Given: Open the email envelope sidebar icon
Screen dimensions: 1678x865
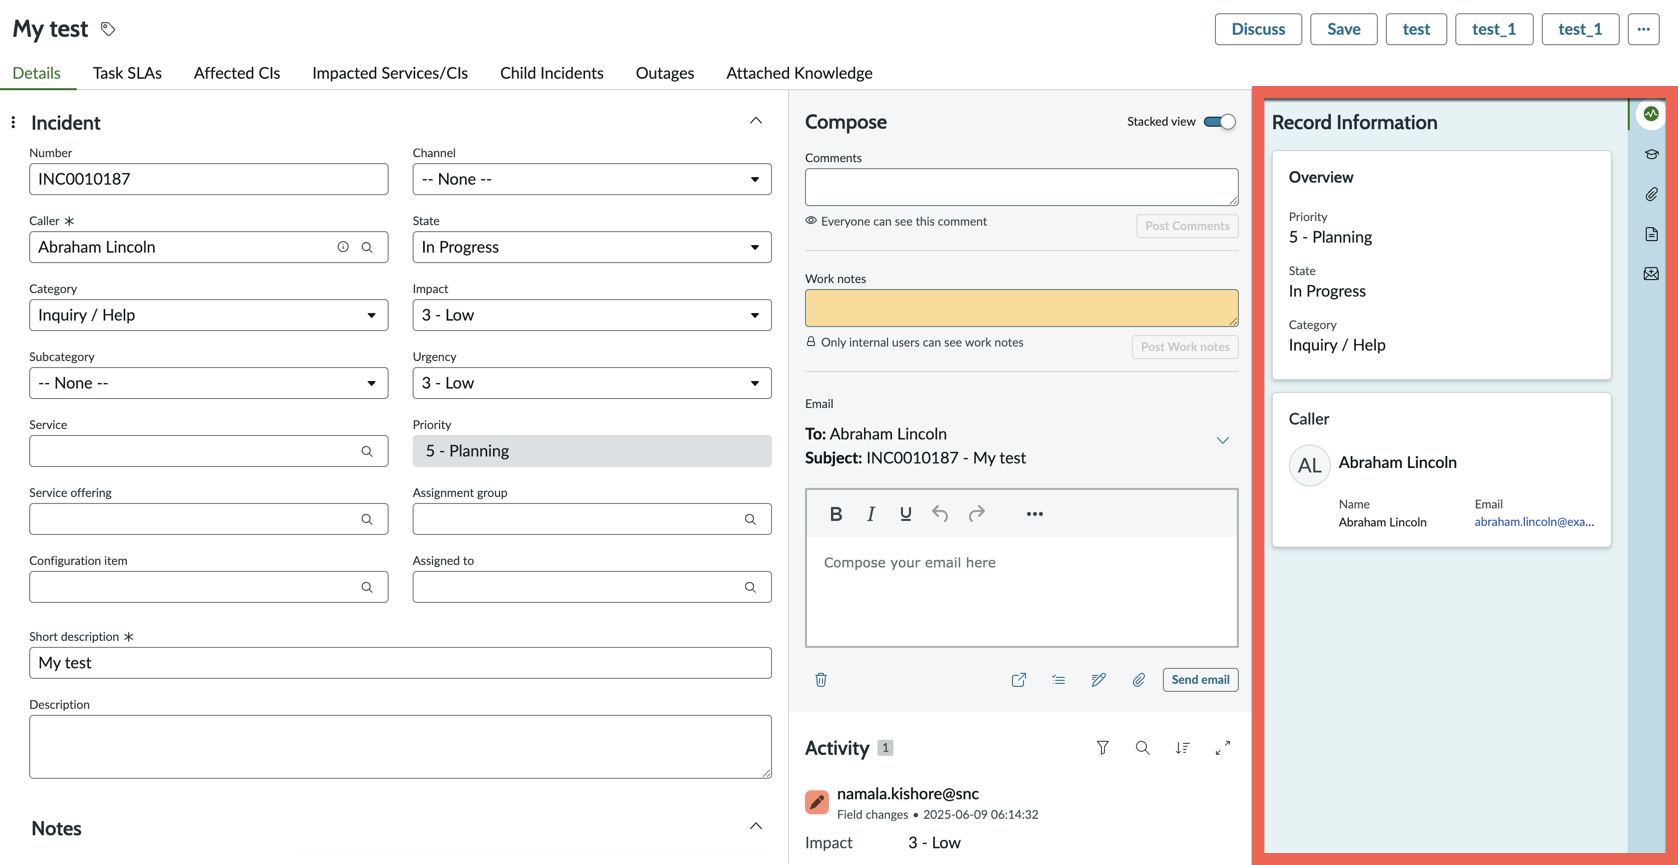Looking at the screenshot, I should tap(1651, 274).
